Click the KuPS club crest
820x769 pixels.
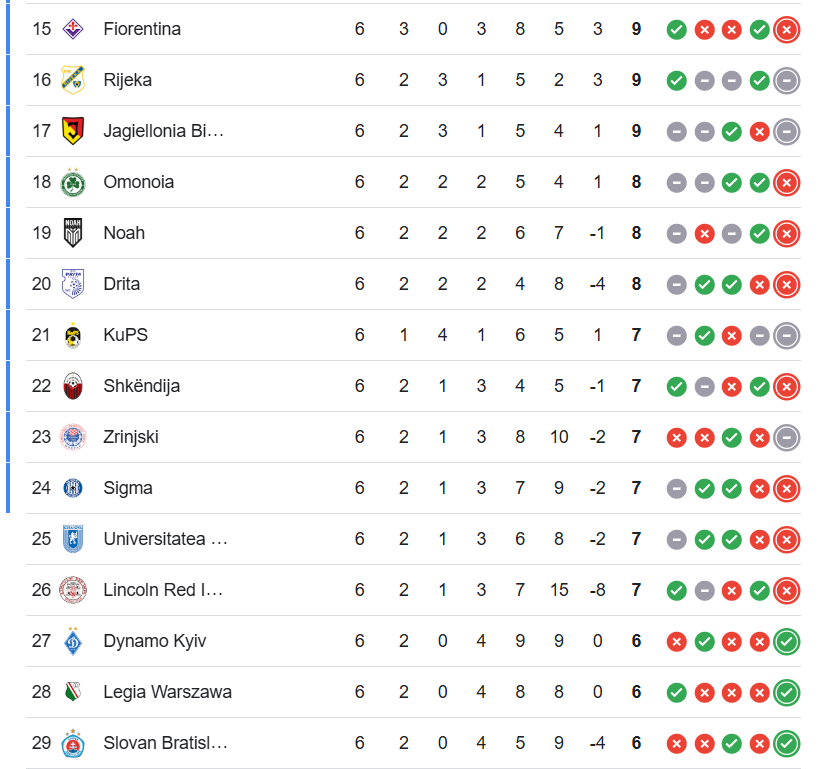(x=73, y=335)
